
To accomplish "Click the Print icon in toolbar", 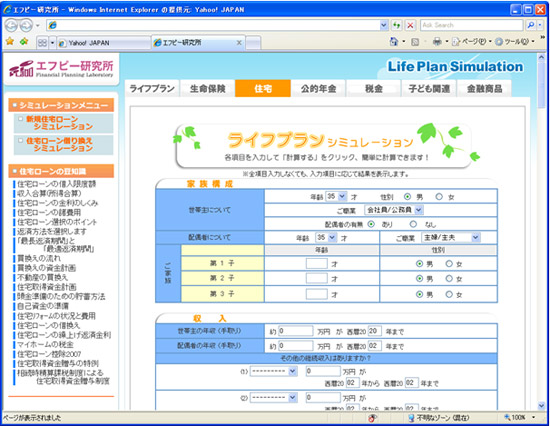I will [437, 42].
